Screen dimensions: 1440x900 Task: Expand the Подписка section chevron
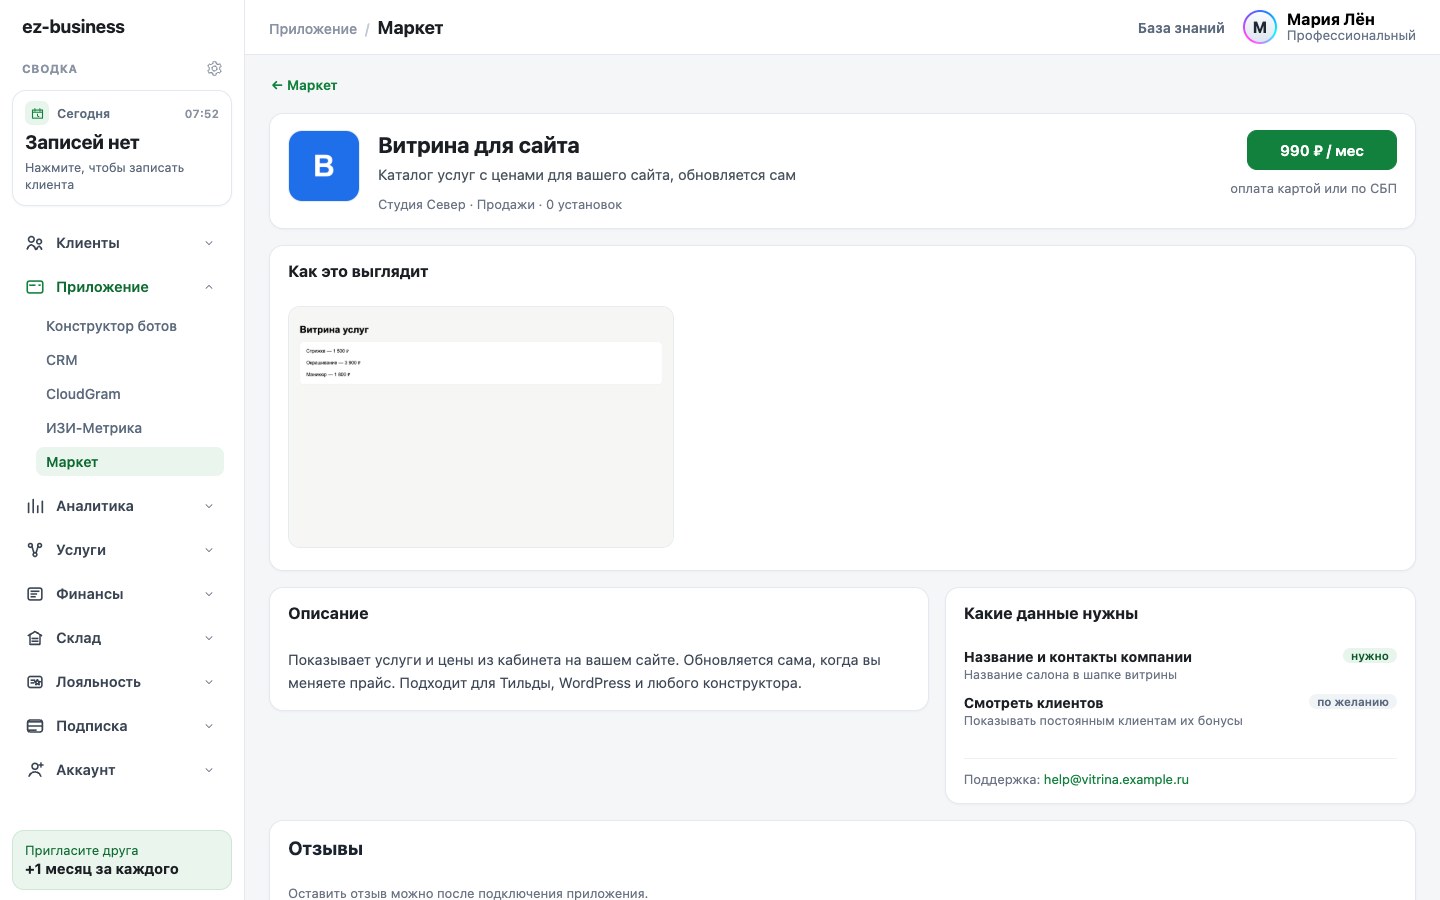tap(209, 726)
